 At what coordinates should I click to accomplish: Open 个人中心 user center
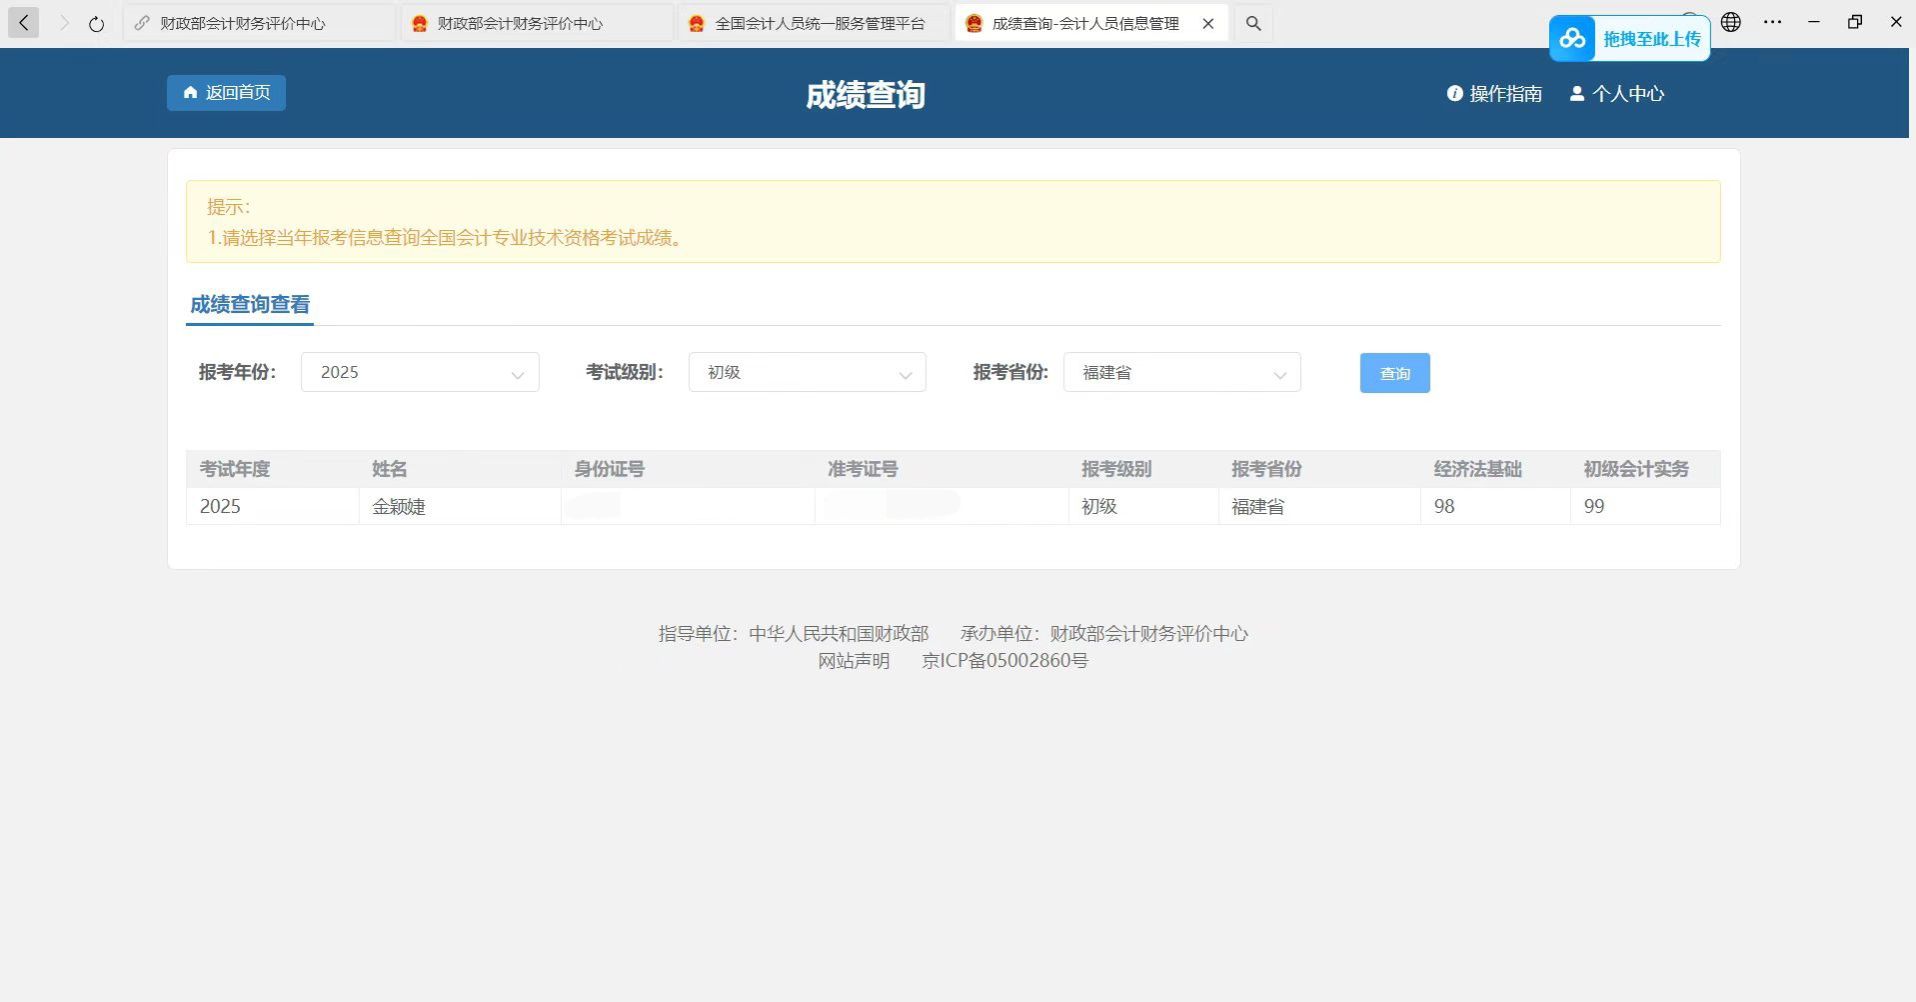tap(1617, 94)
